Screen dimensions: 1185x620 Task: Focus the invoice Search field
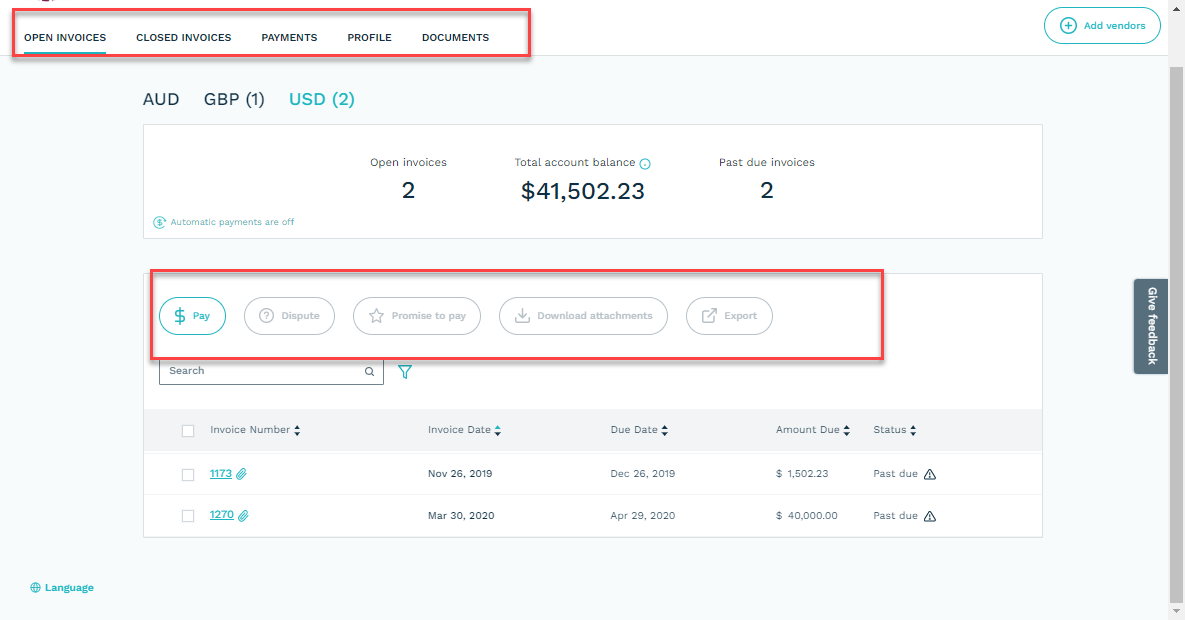pos(262,371)
